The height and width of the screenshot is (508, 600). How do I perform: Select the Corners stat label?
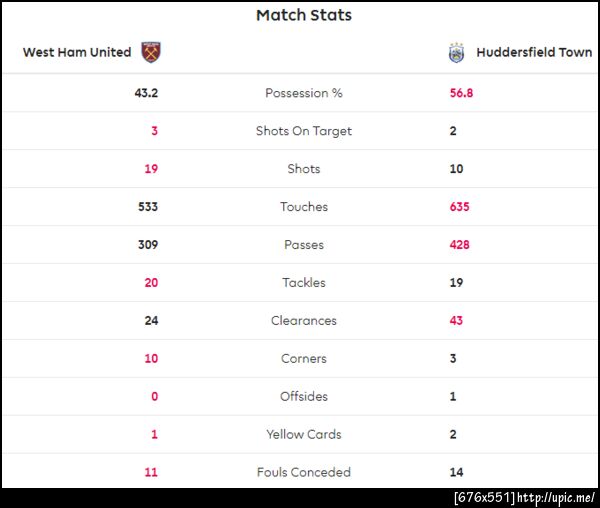tap(304, 359)
